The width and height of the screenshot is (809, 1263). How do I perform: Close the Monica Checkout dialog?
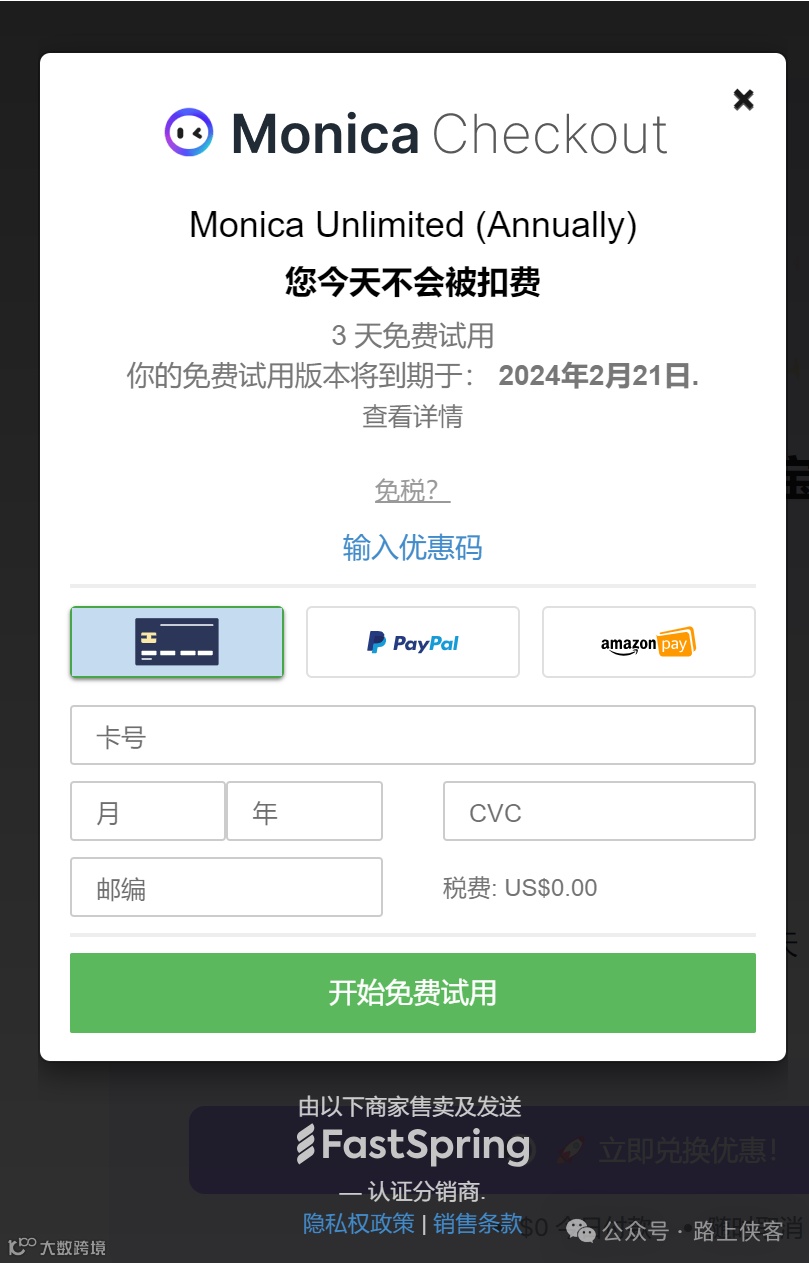pyautogui.click(x=743, y=99)
